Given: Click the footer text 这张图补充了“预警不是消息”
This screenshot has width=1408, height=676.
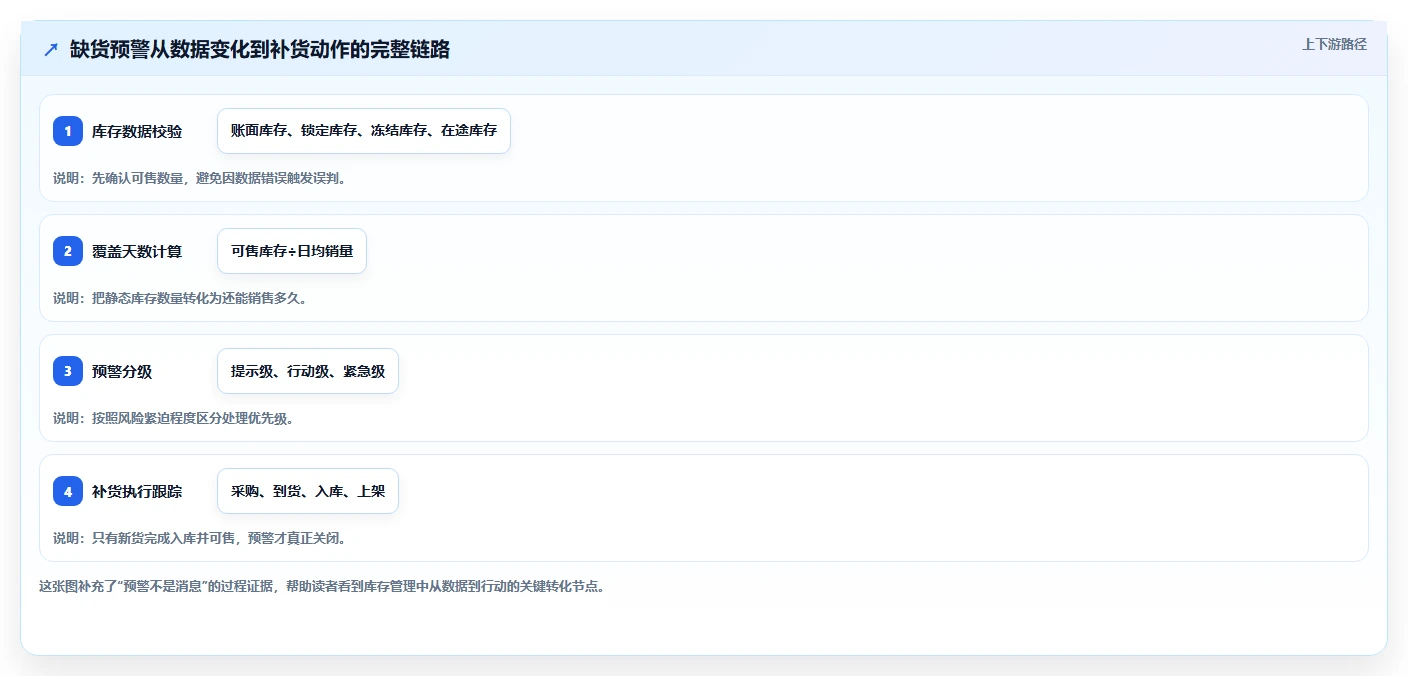Looking at the screenshot, I should (322, 586).
